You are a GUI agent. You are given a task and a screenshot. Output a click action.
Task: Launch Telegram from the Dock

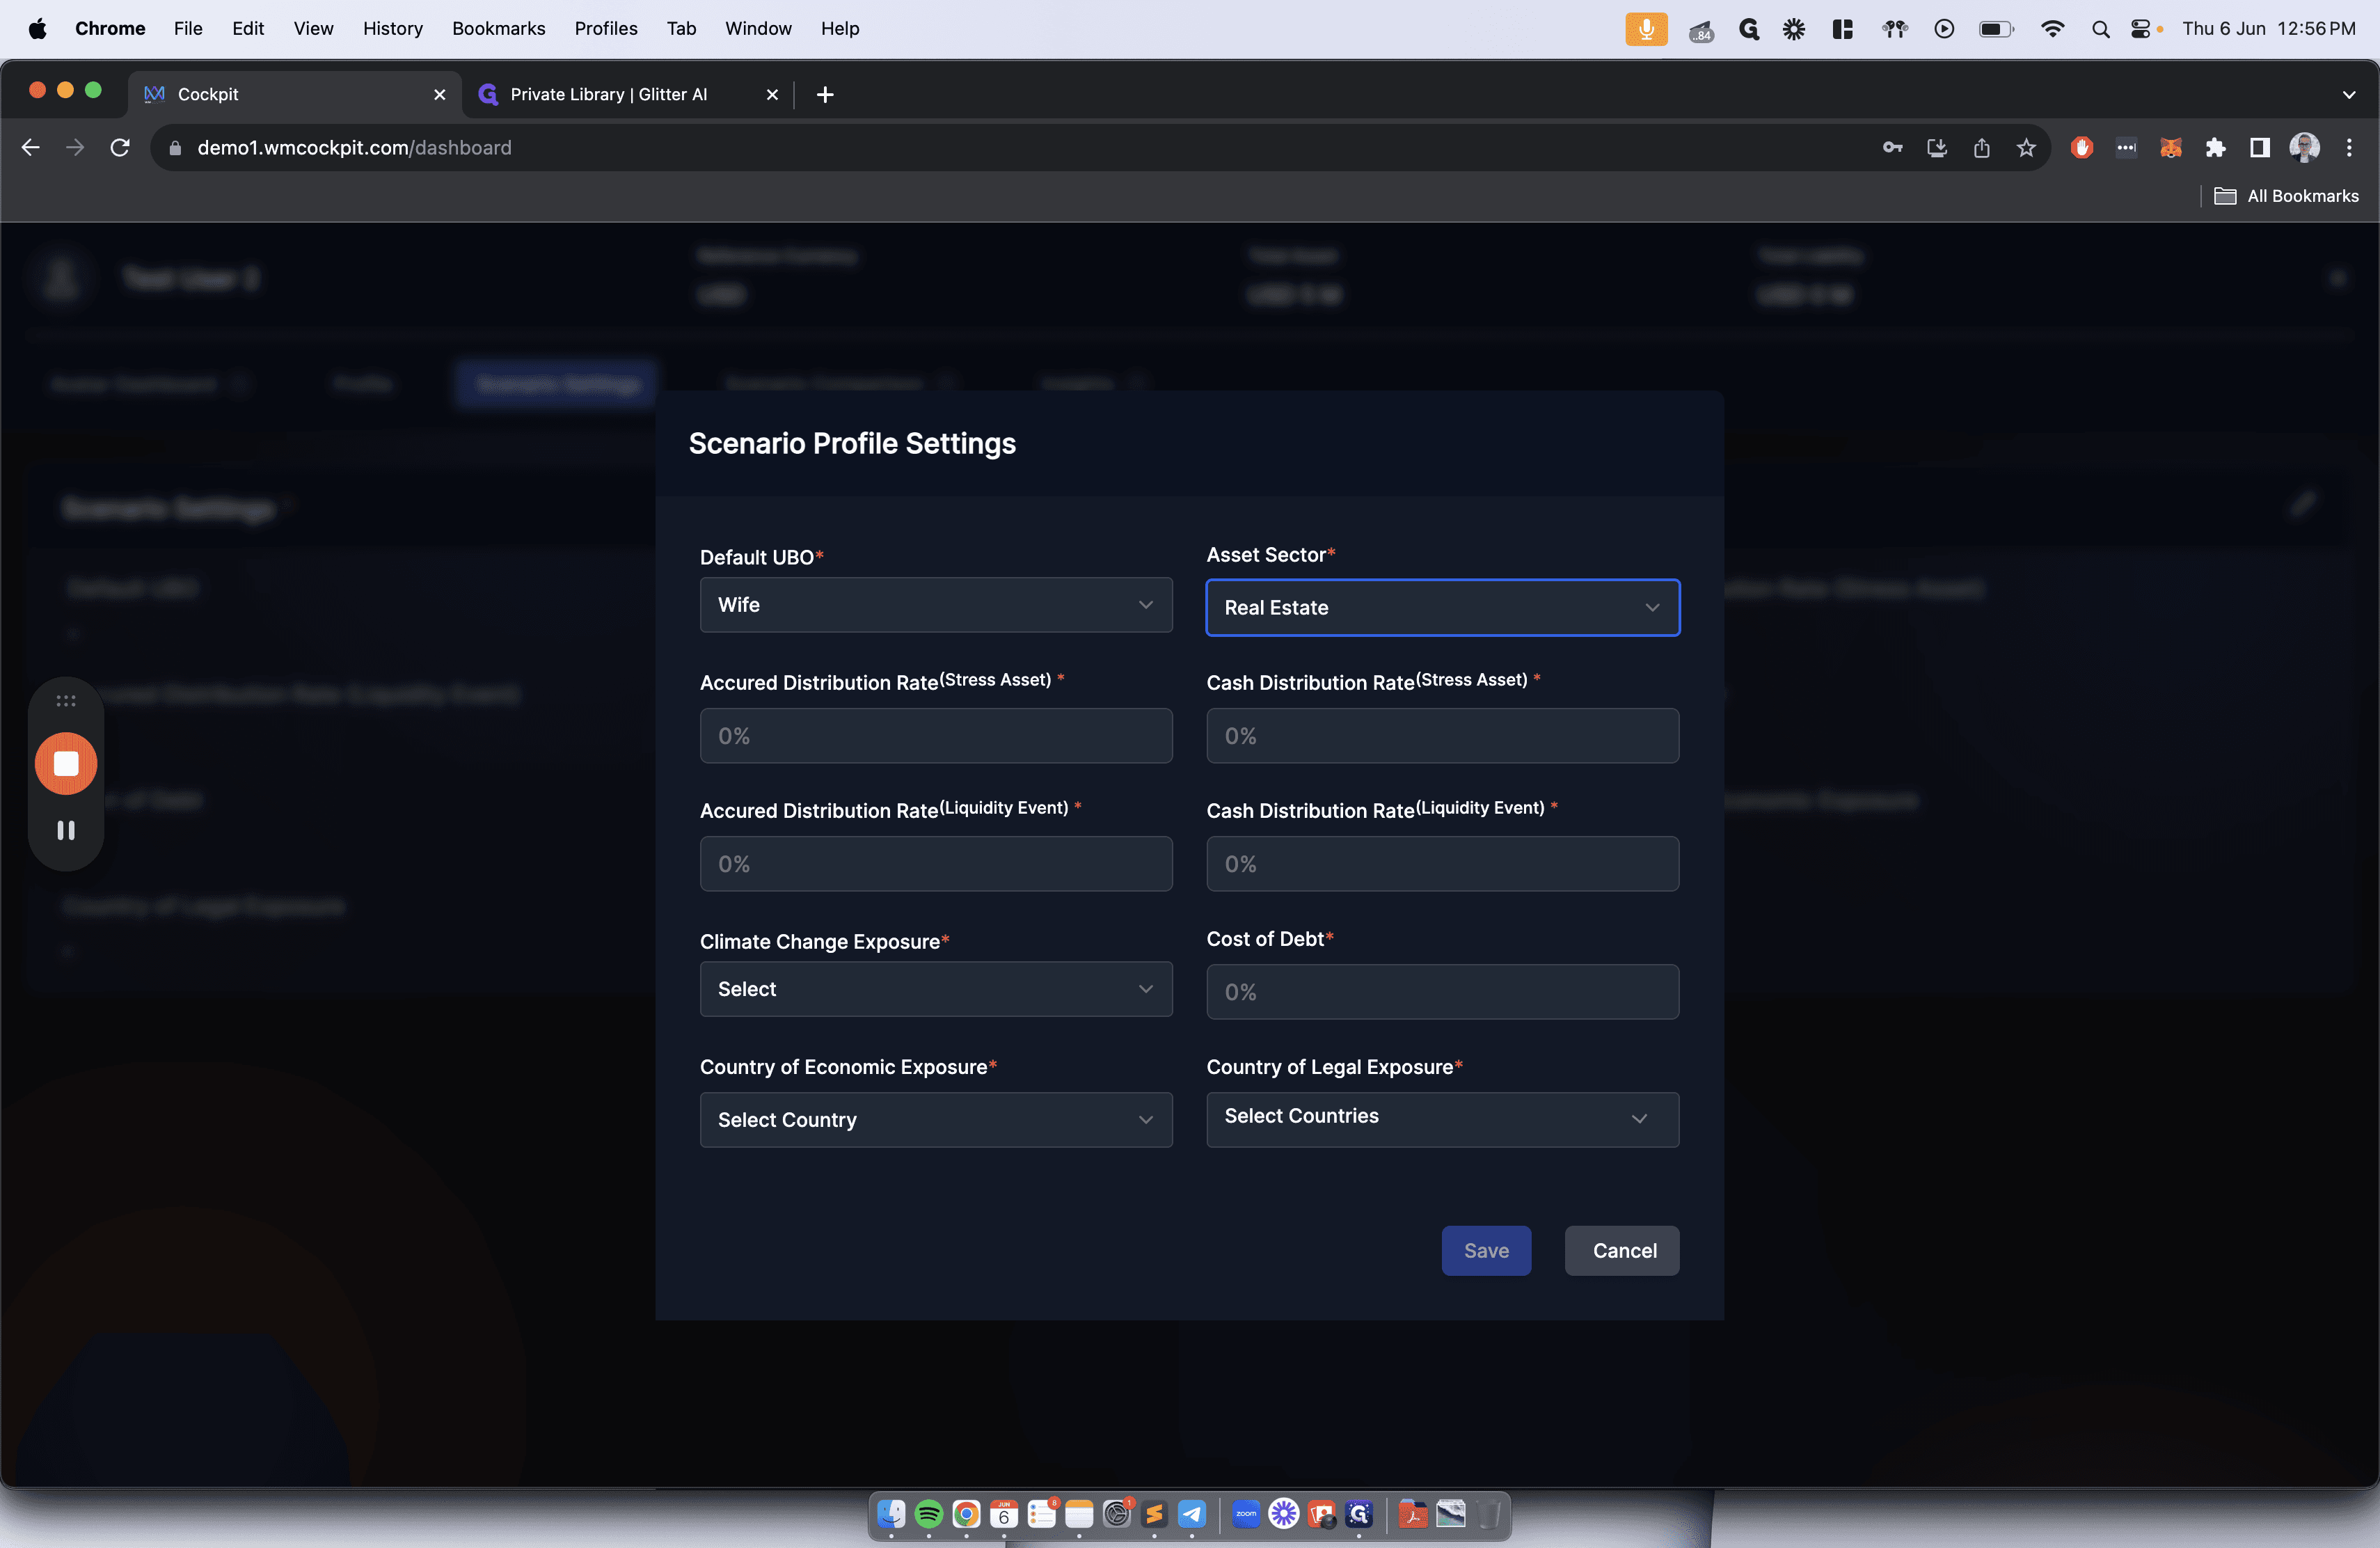[x=1192, y=1514]
